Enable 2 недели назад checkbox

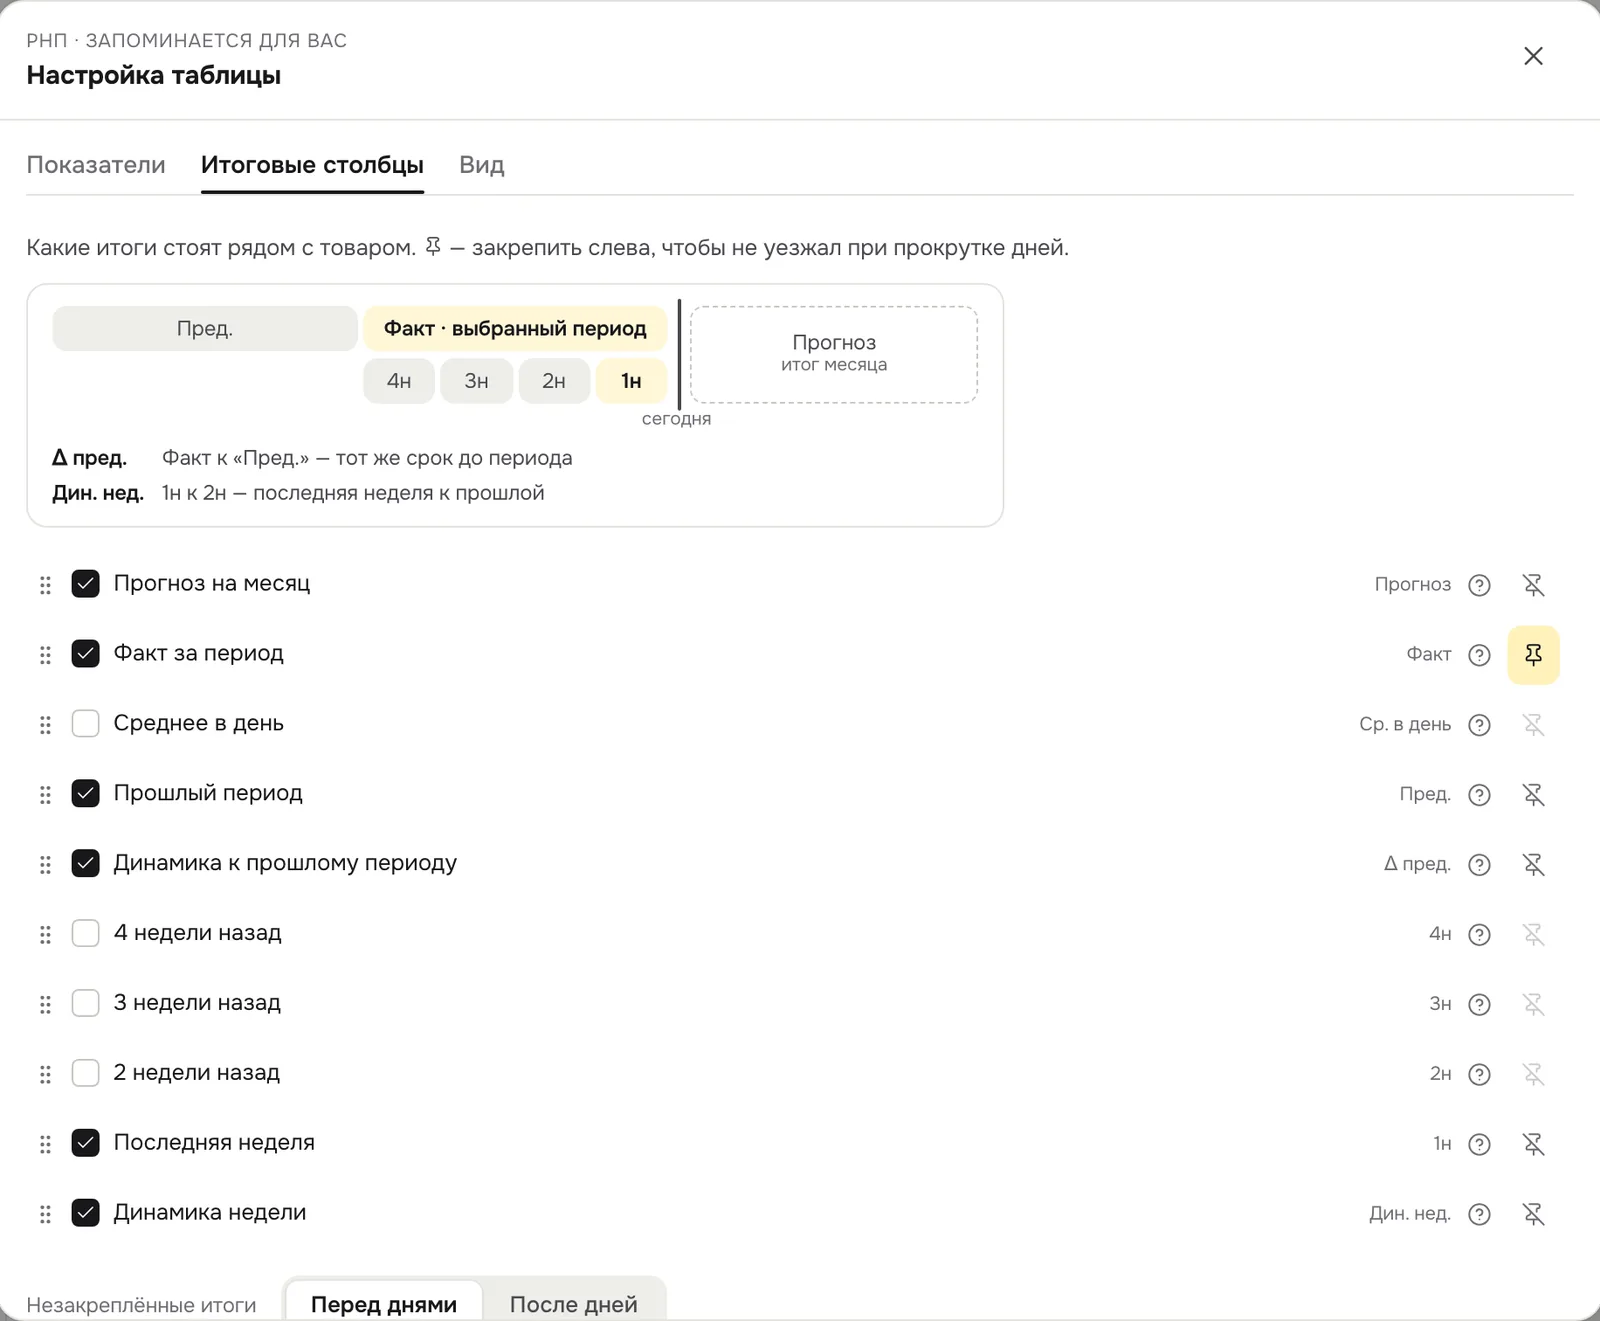pos(86,1073)
